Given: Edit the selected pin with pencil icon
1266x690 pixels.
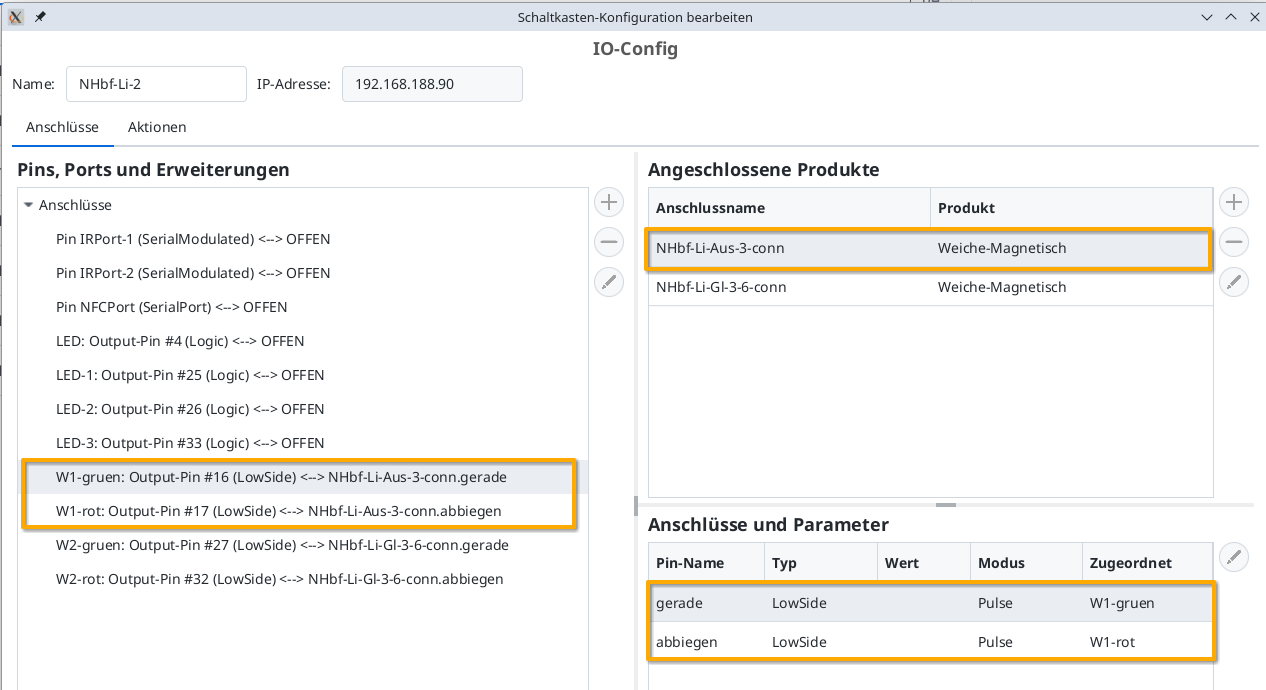Looking at the screenshot, I should (609, 282).
